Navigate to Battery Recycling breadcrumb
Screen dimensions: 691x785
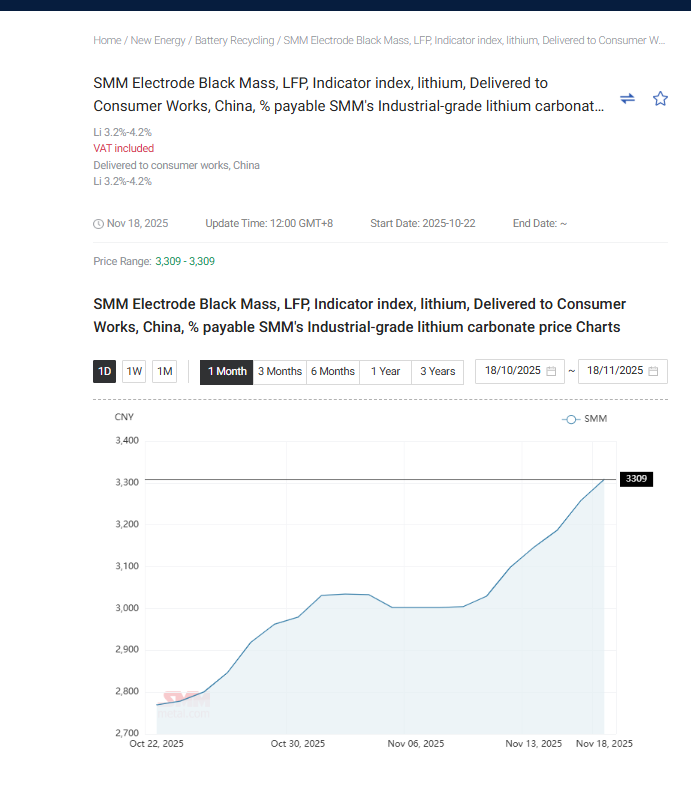click(x=234, y=40)
